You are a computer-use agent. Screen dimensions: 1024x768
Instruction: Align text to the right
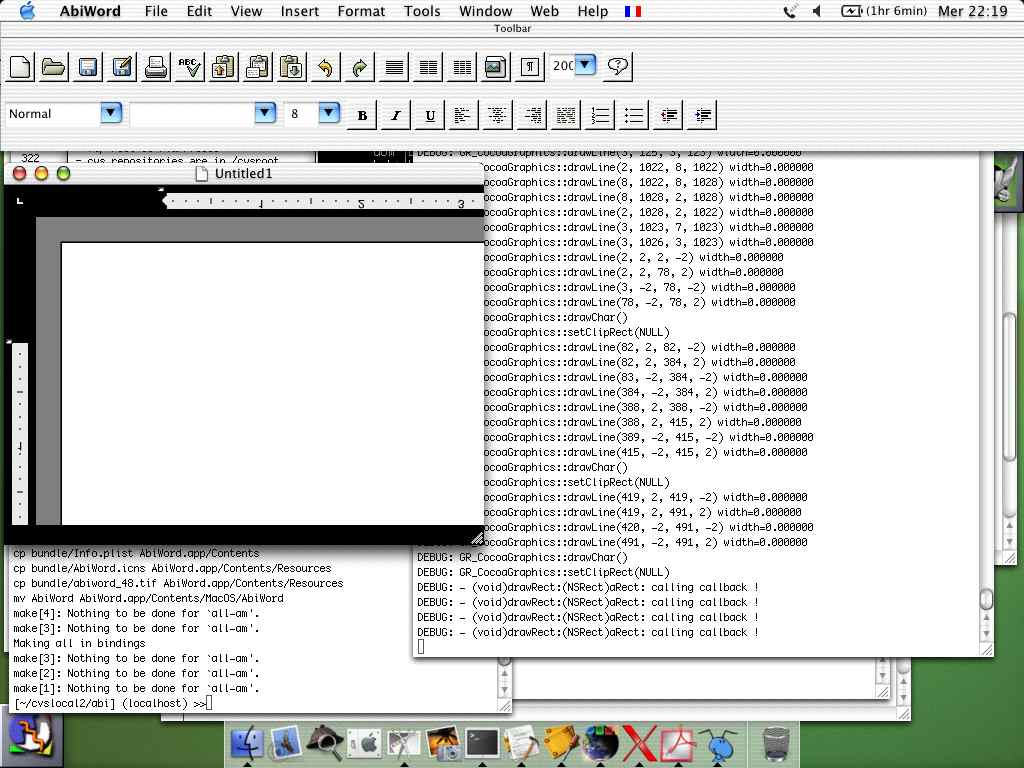click(532, 116)
